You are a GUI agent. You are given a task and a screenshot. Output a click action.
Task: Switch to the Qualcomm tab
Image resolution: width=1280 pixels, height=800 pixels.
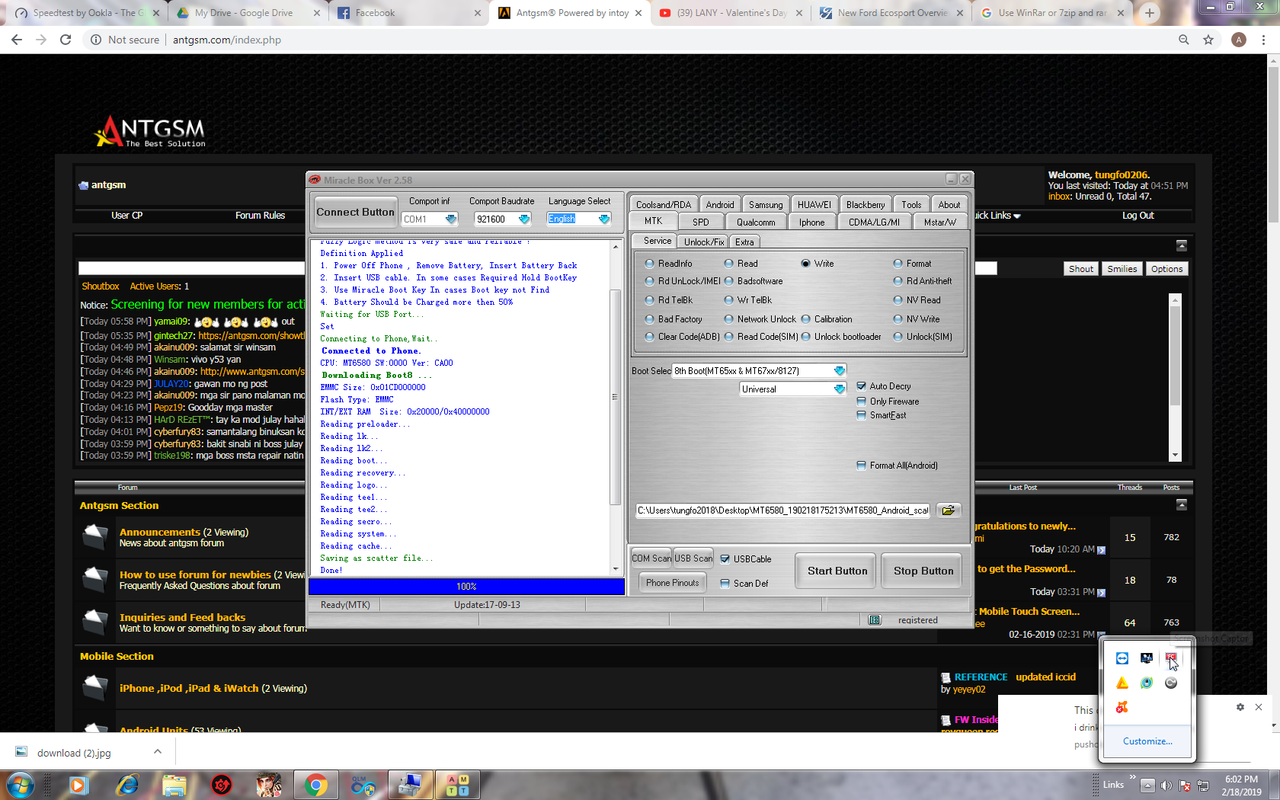pos(755,222)
